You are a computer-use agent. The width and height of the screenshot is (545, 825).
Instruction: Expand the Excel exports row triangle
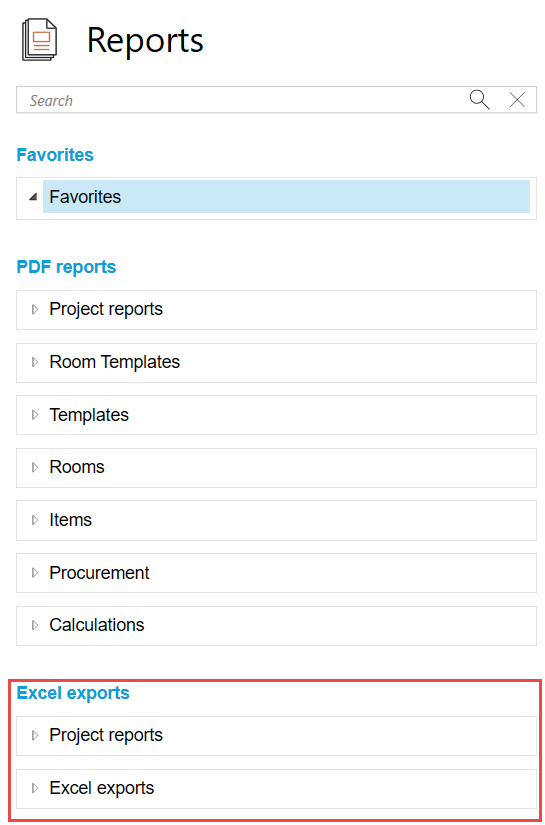(35, 788)
